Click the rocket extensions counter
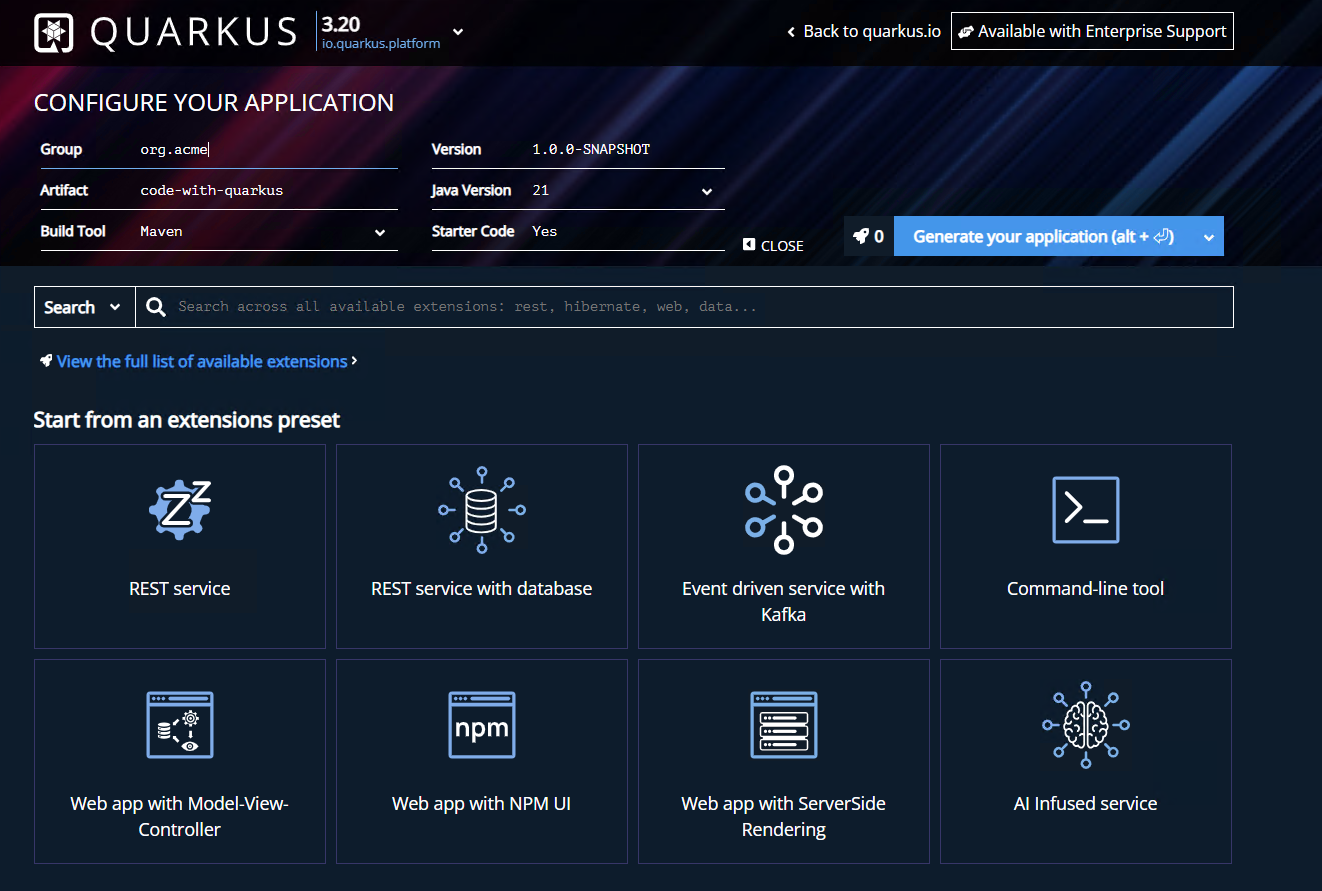Viewport: 1322px width, 891px height. [868, 236]
